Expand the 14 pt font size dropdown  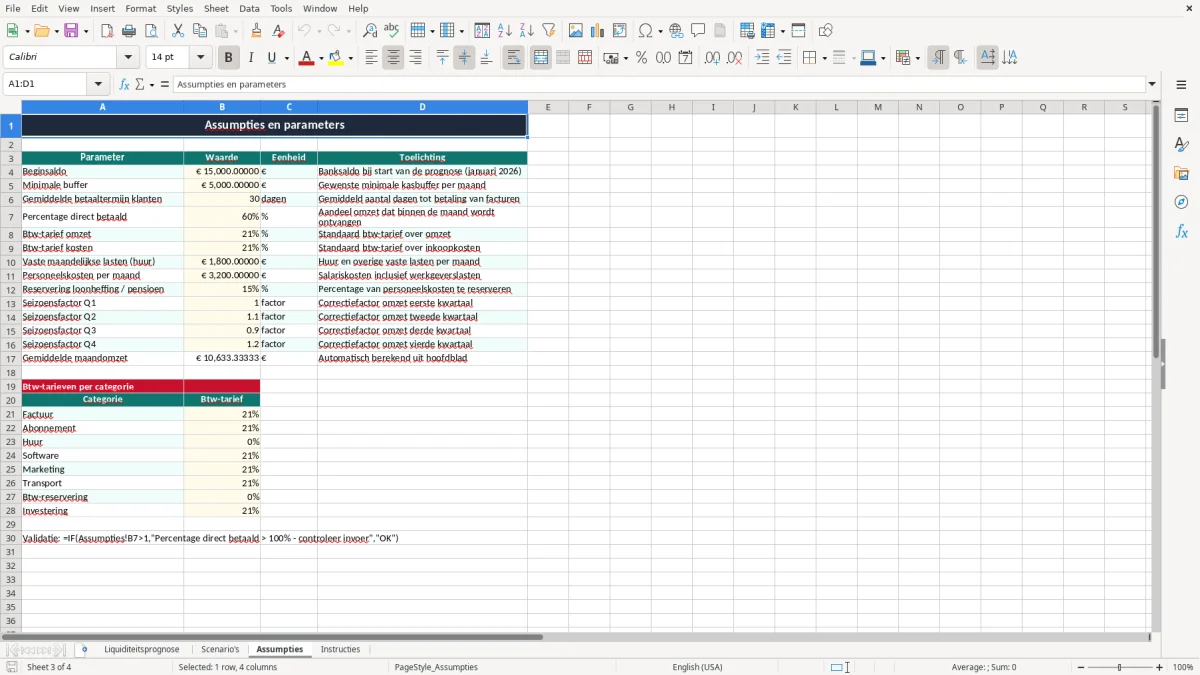pyautogui.click(x=200, y=58)
